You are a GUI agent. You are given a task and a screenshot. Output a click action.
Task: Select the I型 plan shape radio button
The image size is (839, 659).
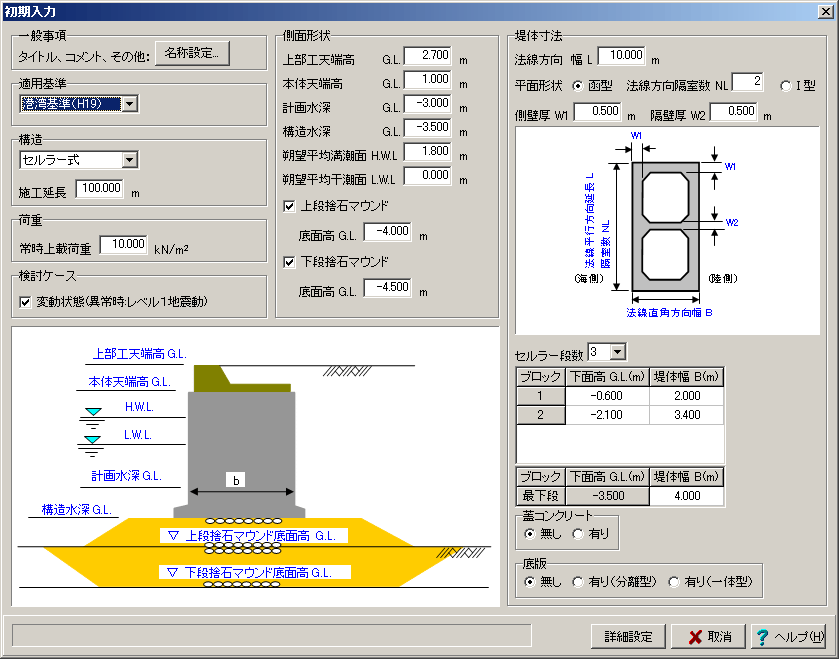point(785,85)
